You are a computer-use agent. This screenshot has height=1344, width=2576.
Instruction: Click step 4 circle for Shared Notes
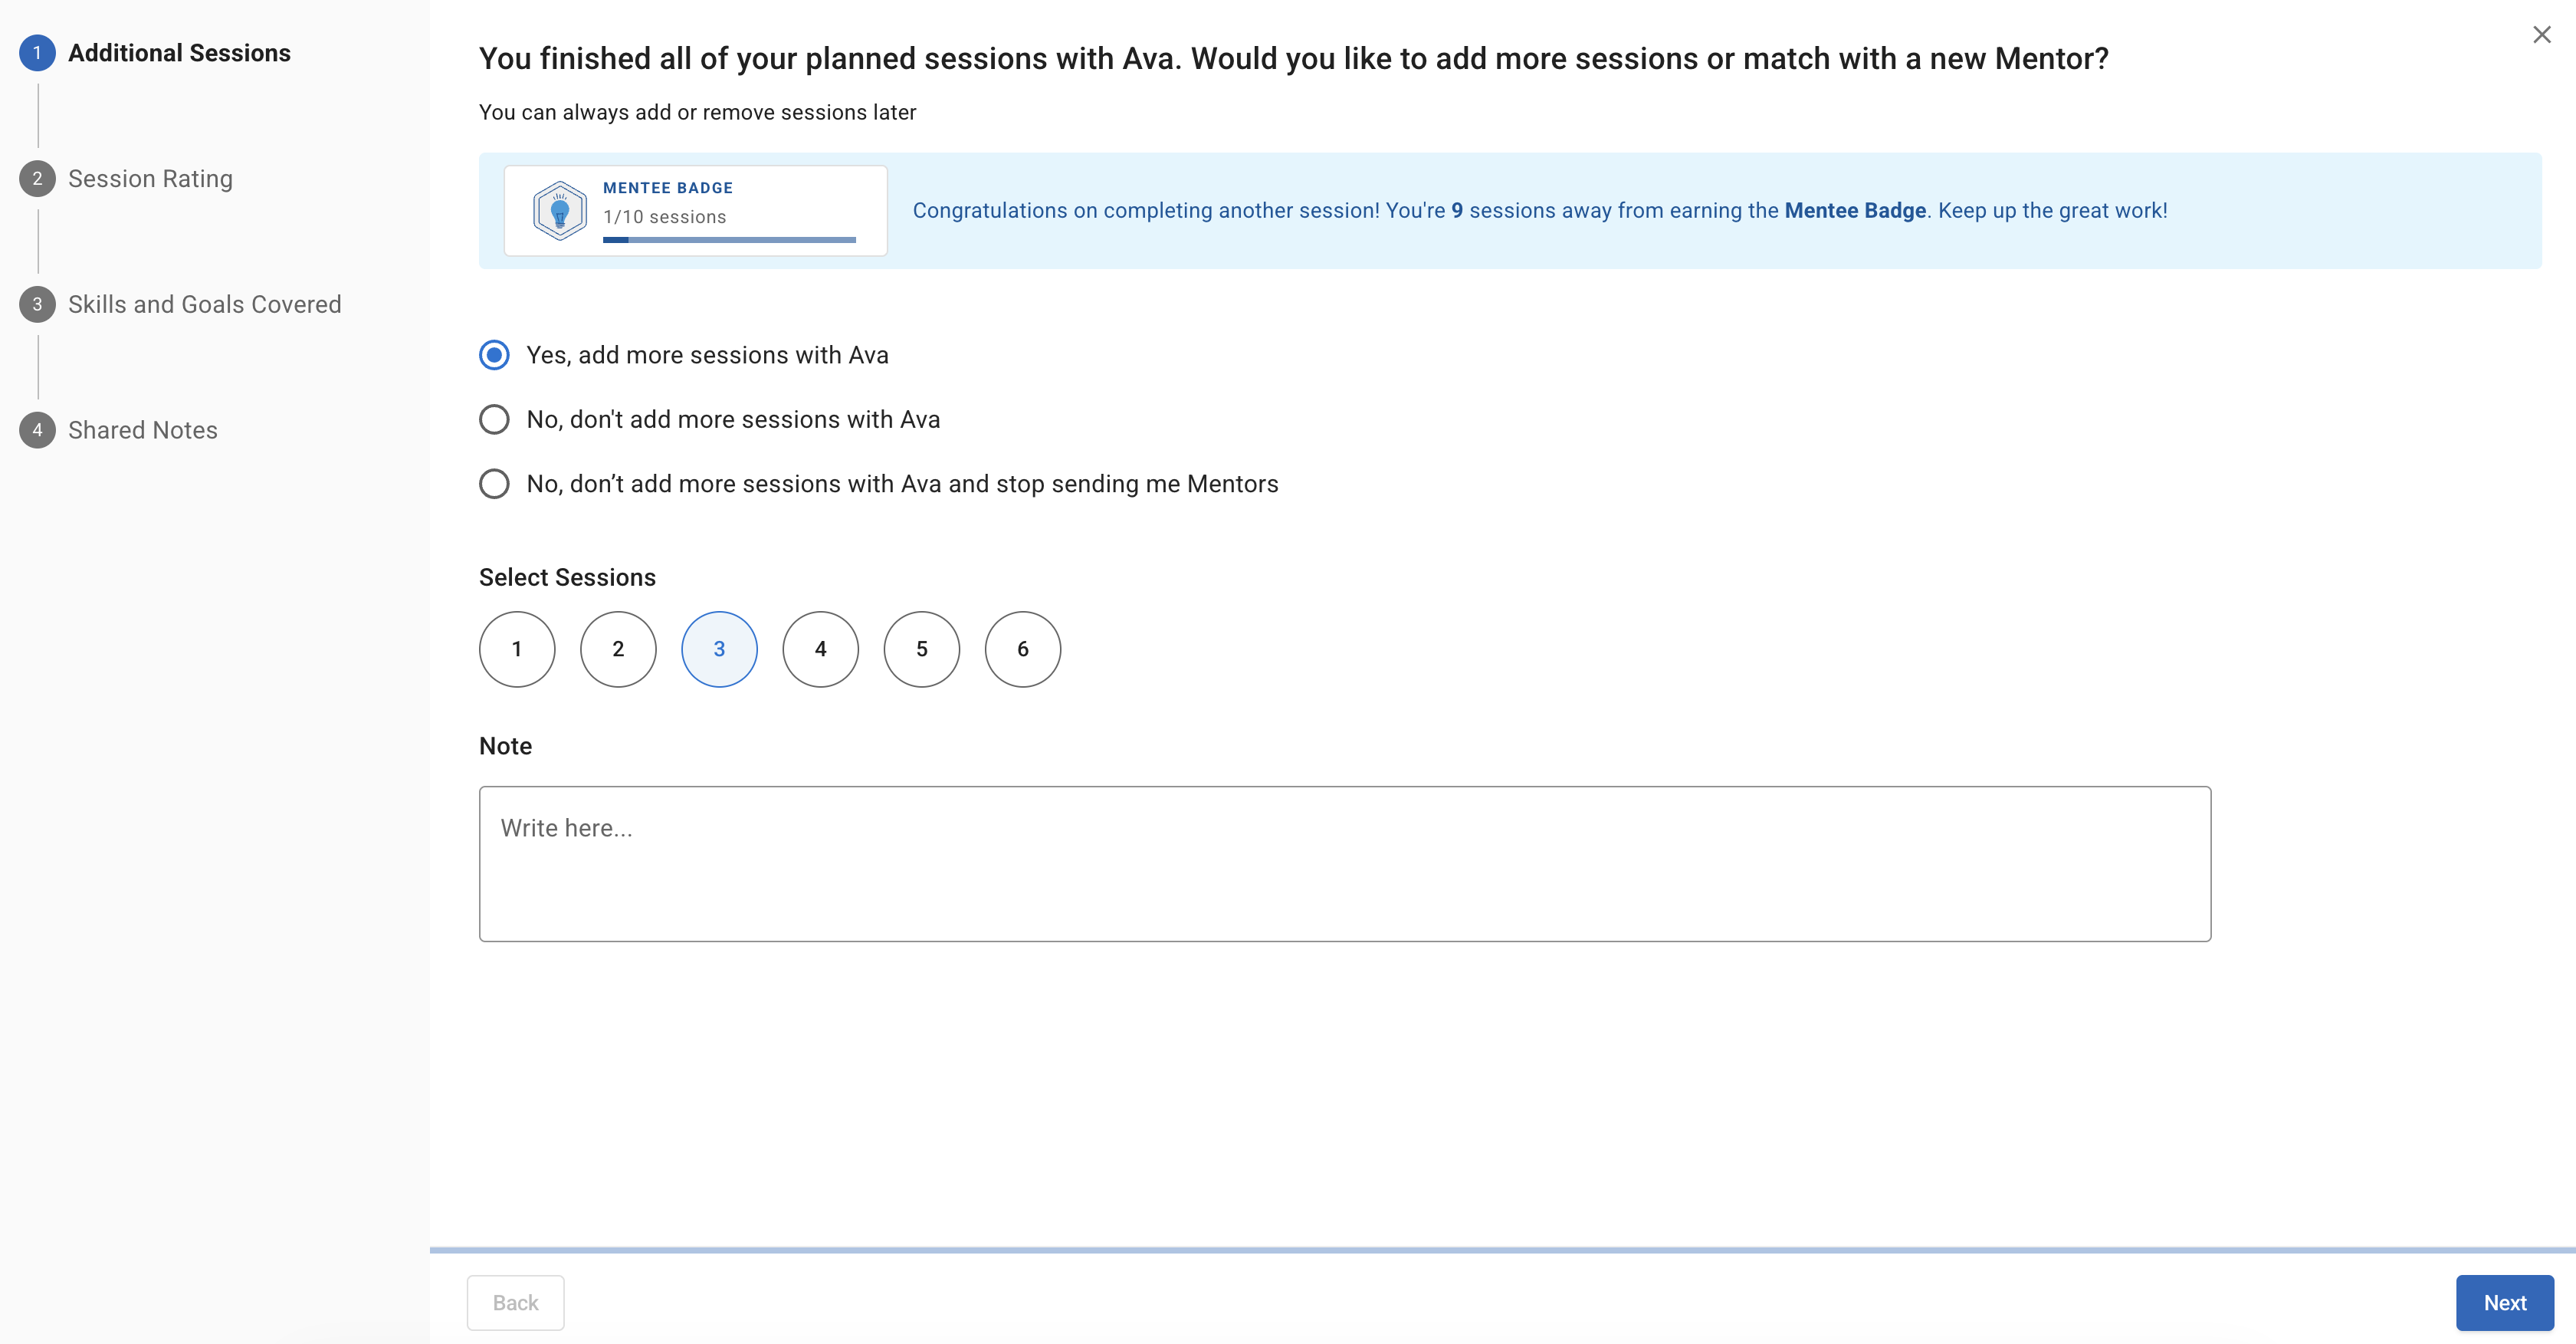pos(37,431)
